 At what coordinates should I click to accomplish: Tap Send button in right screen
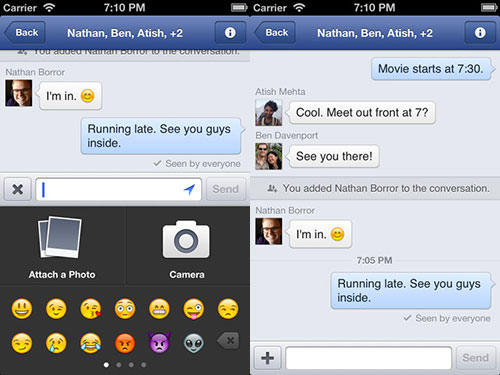(x=476, y=358)
